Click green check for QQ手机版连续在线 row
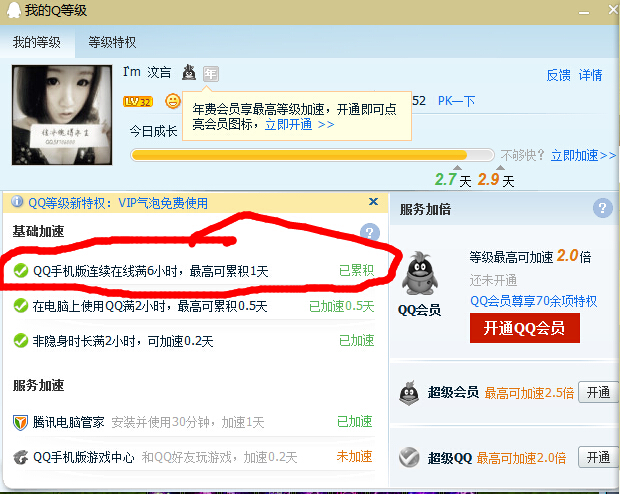 coord(21,271)
